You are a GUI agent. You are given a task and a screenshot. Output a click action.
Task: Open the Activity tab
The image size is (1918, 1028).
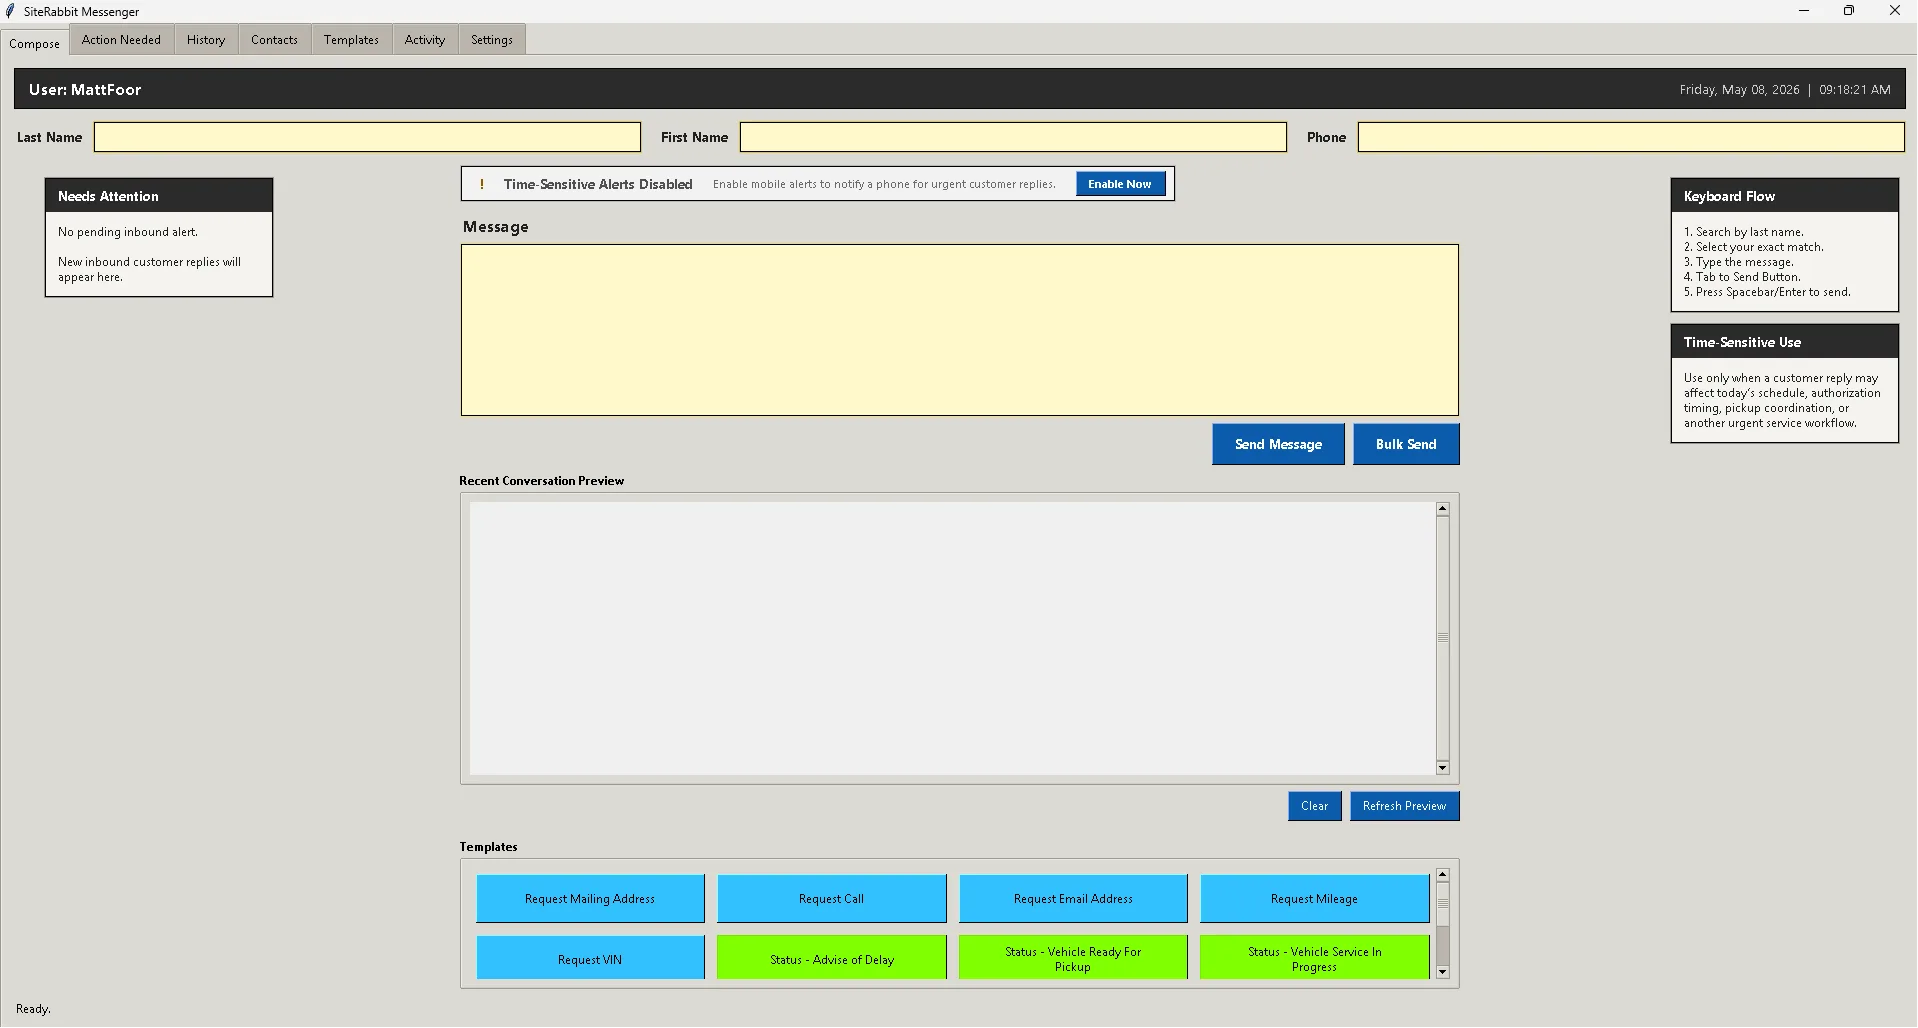(x=425, y=40)
